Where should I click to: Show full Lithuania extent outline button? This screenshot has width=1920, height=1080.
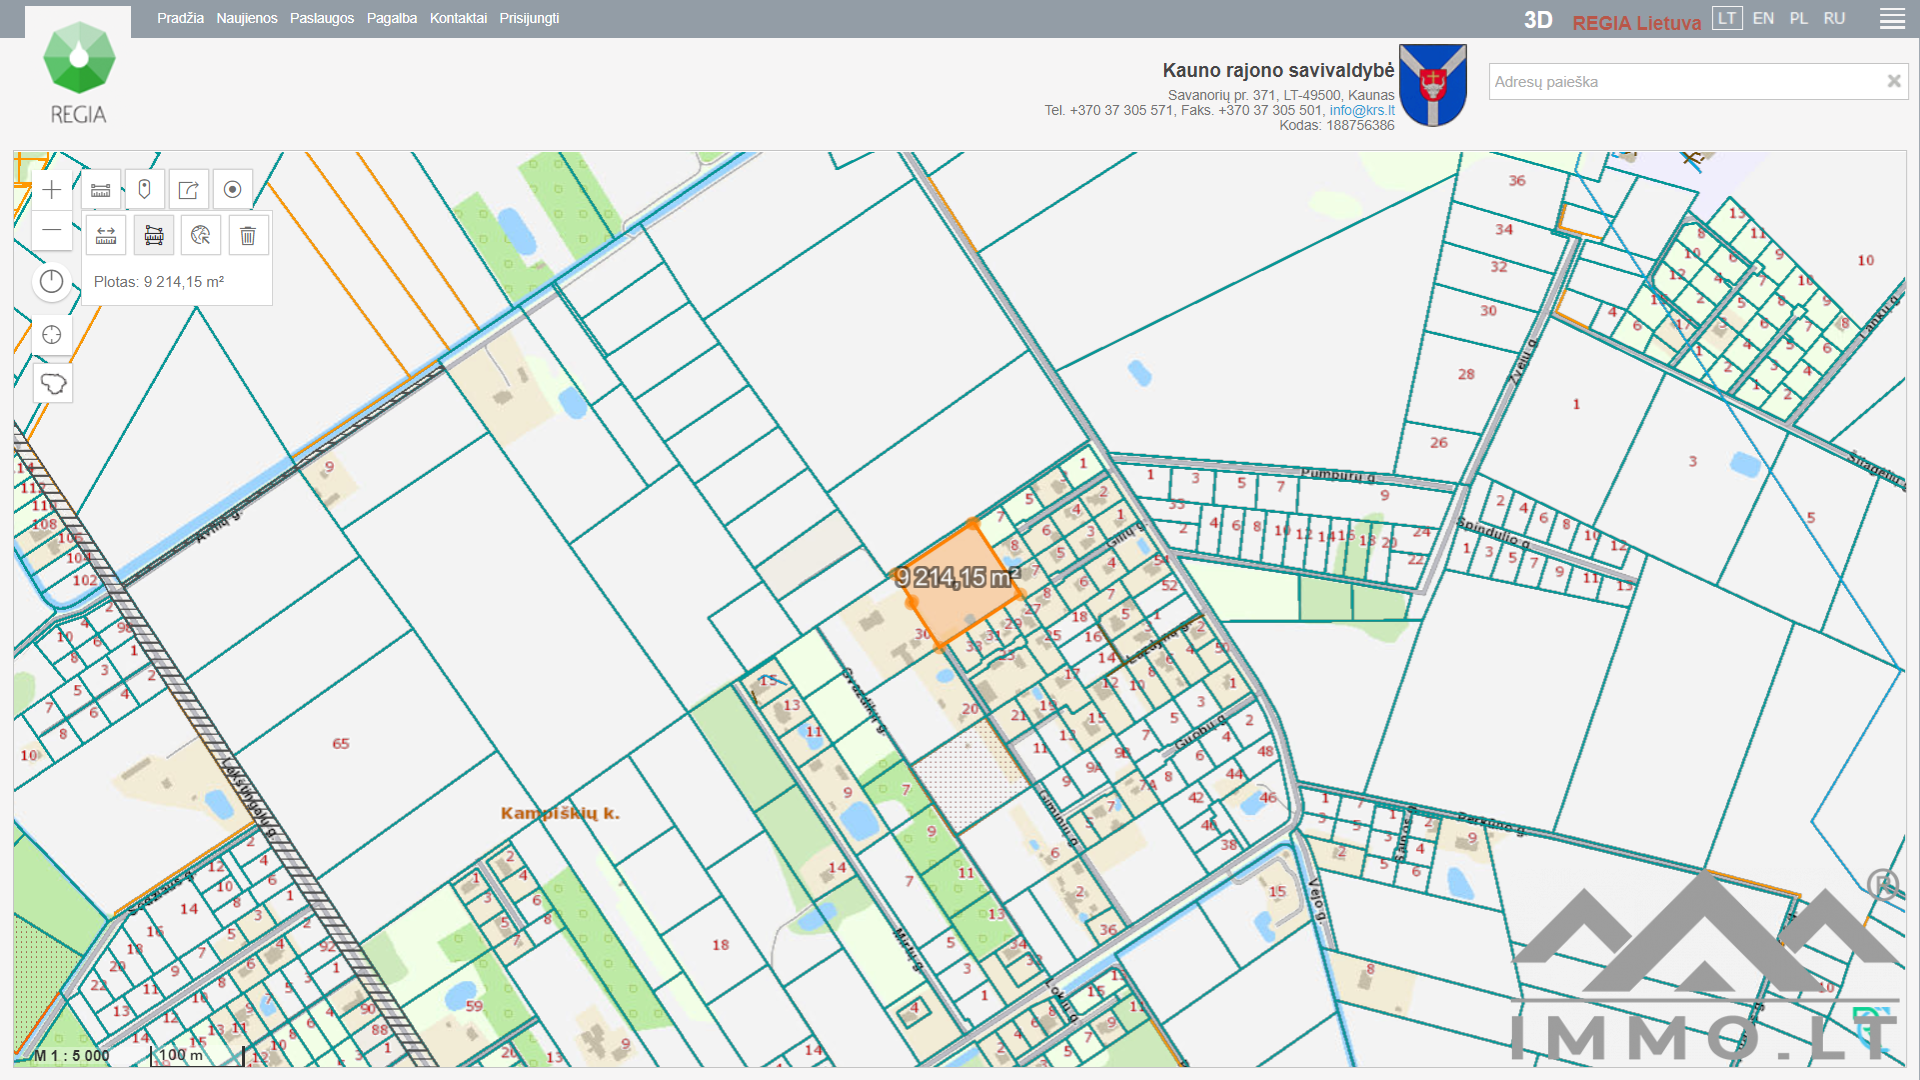tap(52, 383)
